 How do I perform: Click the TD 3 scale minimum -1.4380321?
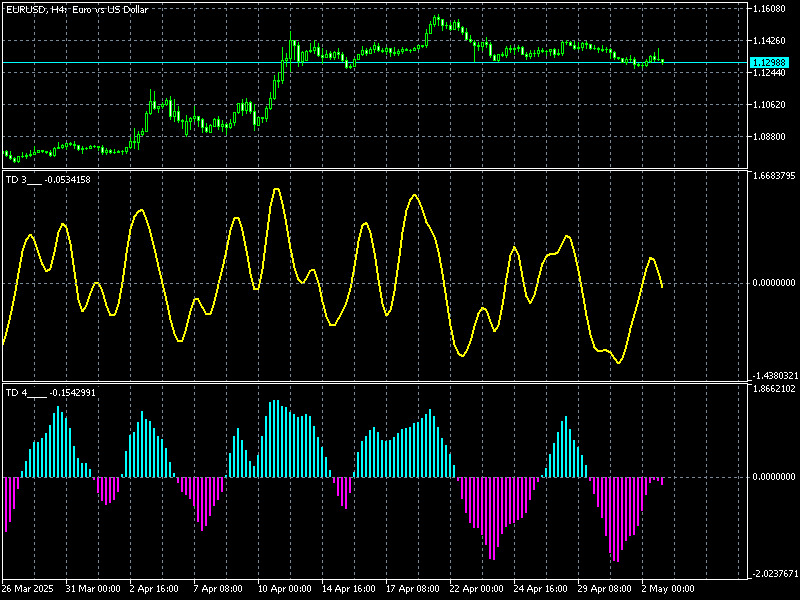tap(774, 376)
